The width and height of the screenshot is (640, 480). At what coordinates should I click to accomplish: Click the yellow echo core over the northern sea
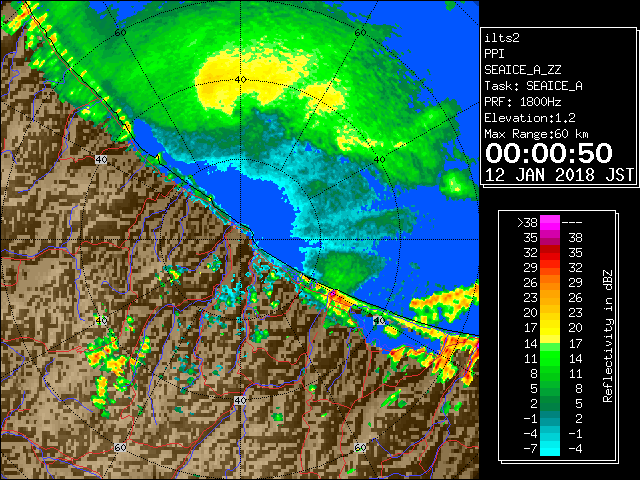[x=253, y=80]
